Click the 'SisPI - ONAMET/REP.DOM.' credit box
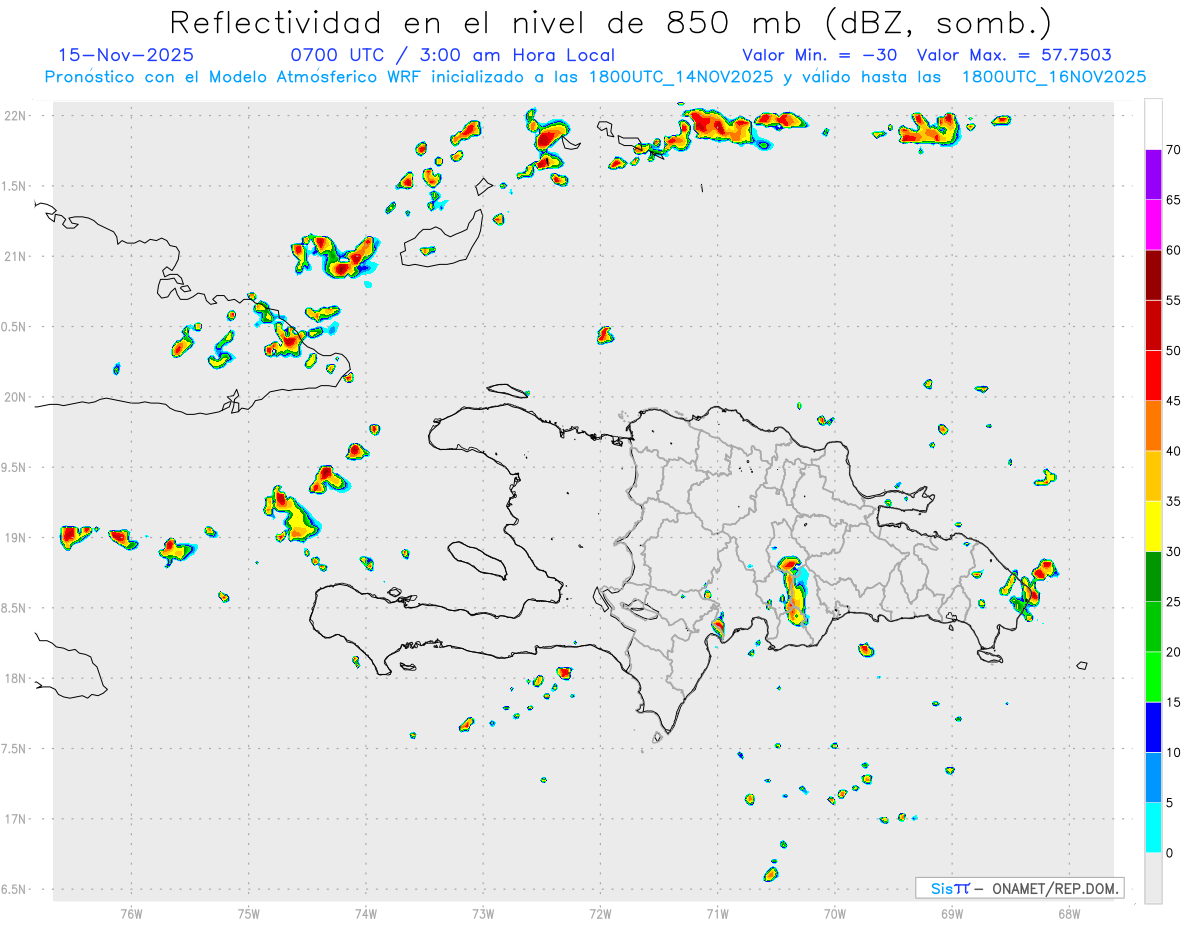This screenshot has width=1200, height=927. [x=1019, y=888]
